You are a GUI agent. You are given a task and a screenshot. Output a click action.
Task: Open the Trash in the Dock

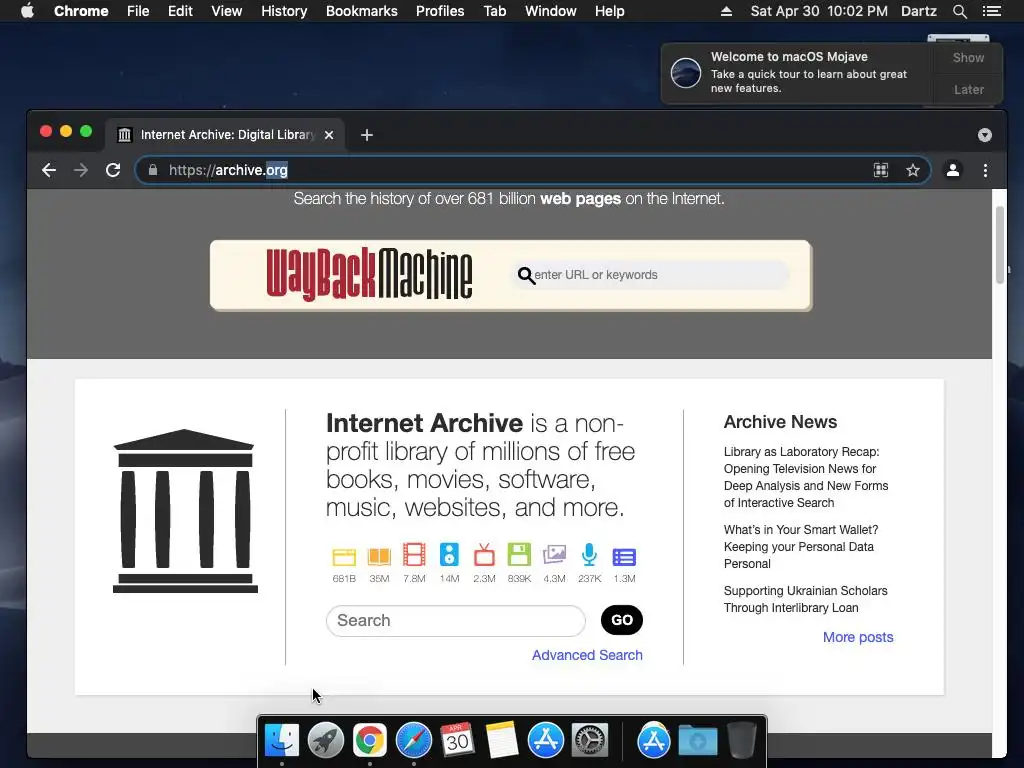[741, 740]
